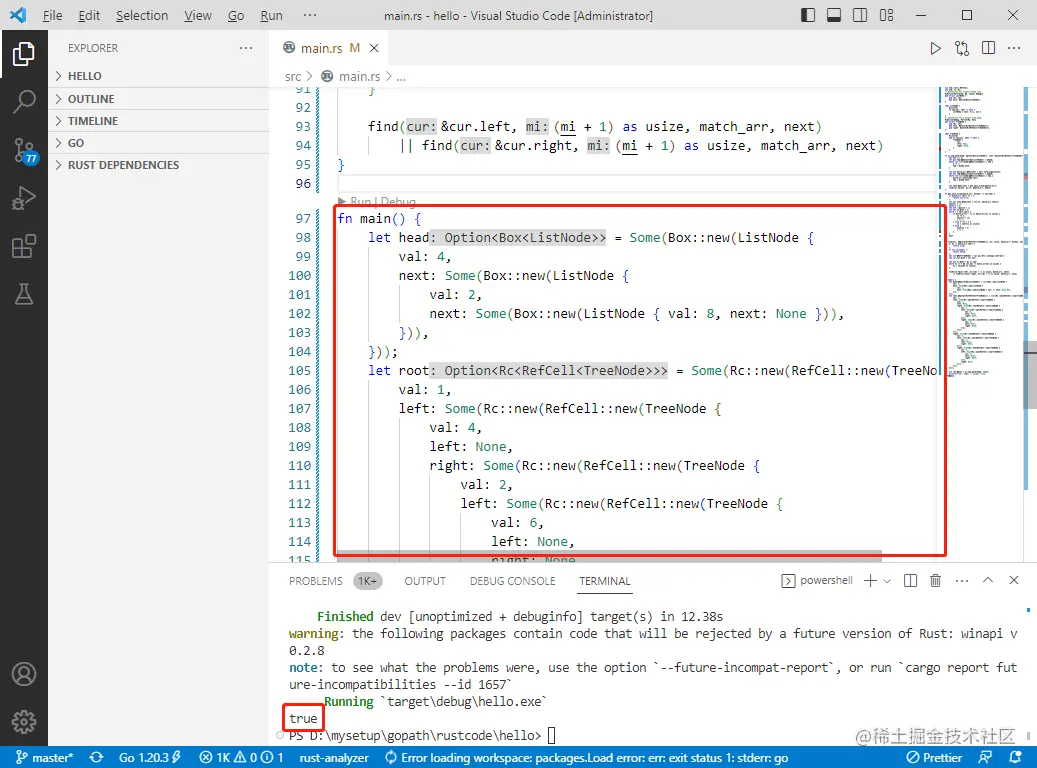Click the master branch status item
Screen dimensions: 1037x768
tap(44, 757)
